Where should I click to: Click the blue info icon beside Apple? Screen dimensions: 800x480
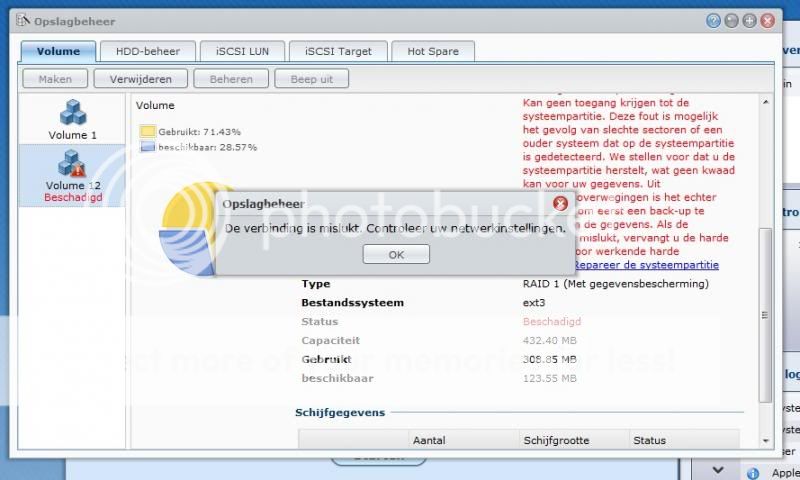[x=752, y=472]
